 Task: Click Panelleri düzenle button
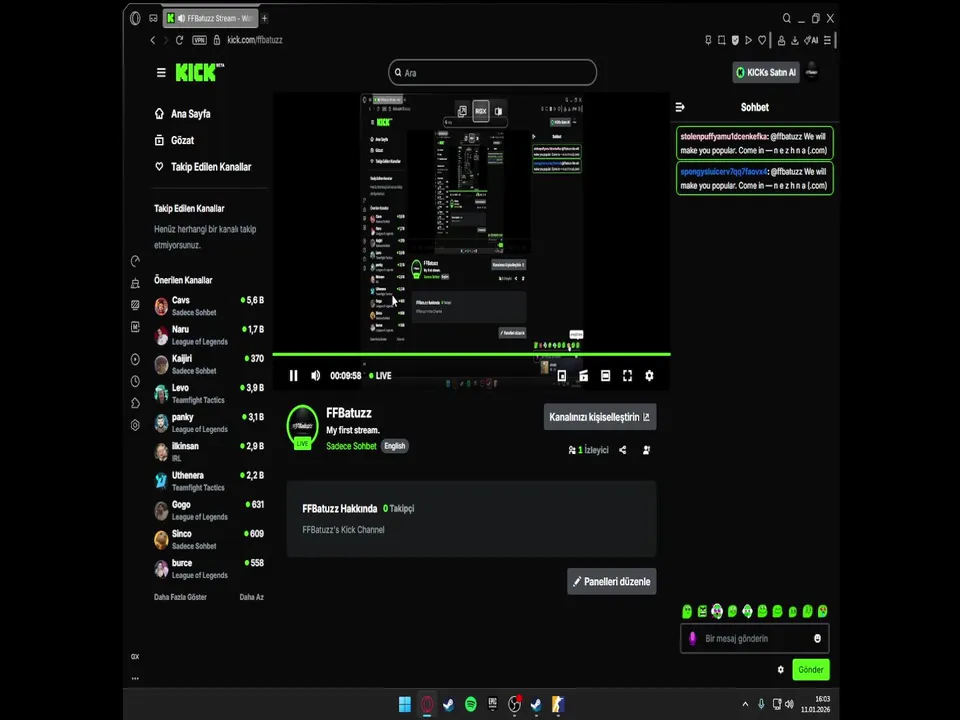click(x=612, y=582)
